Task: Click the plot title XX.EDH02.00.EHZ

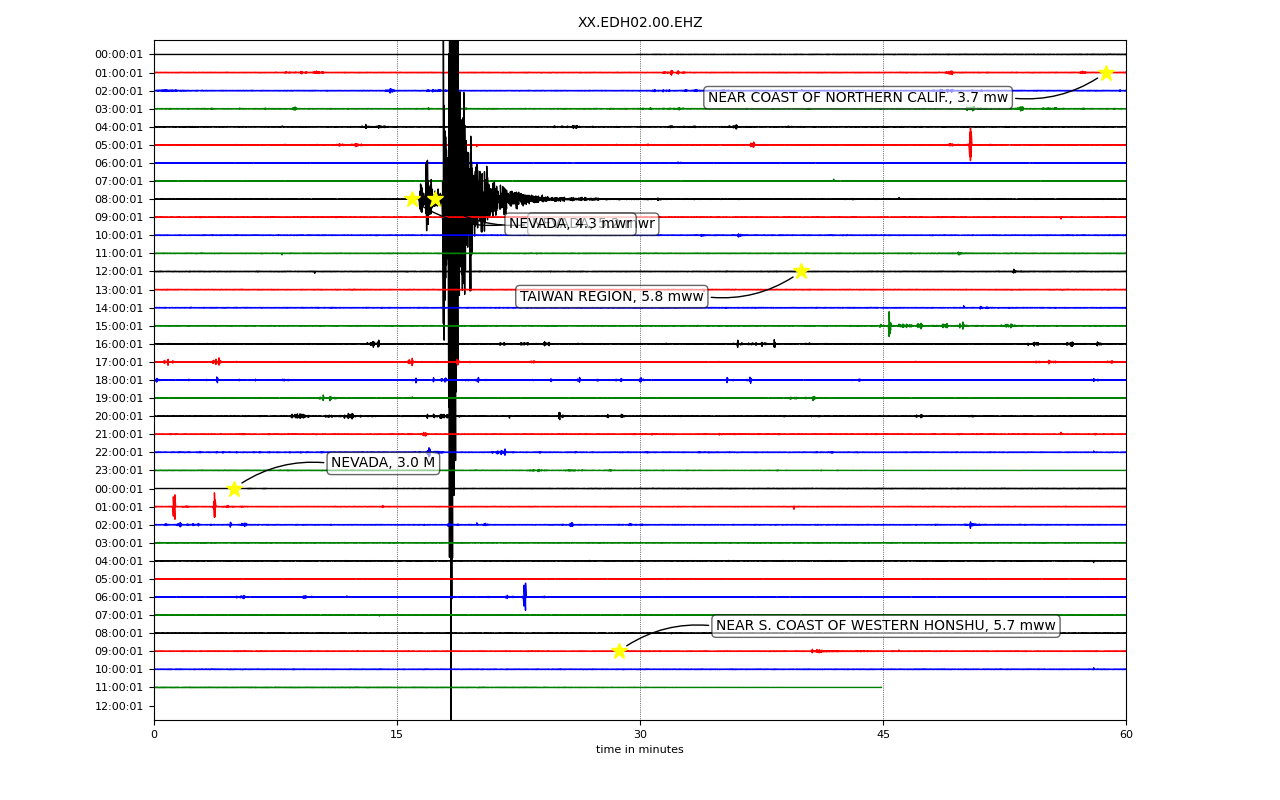Action: [640, 23]
